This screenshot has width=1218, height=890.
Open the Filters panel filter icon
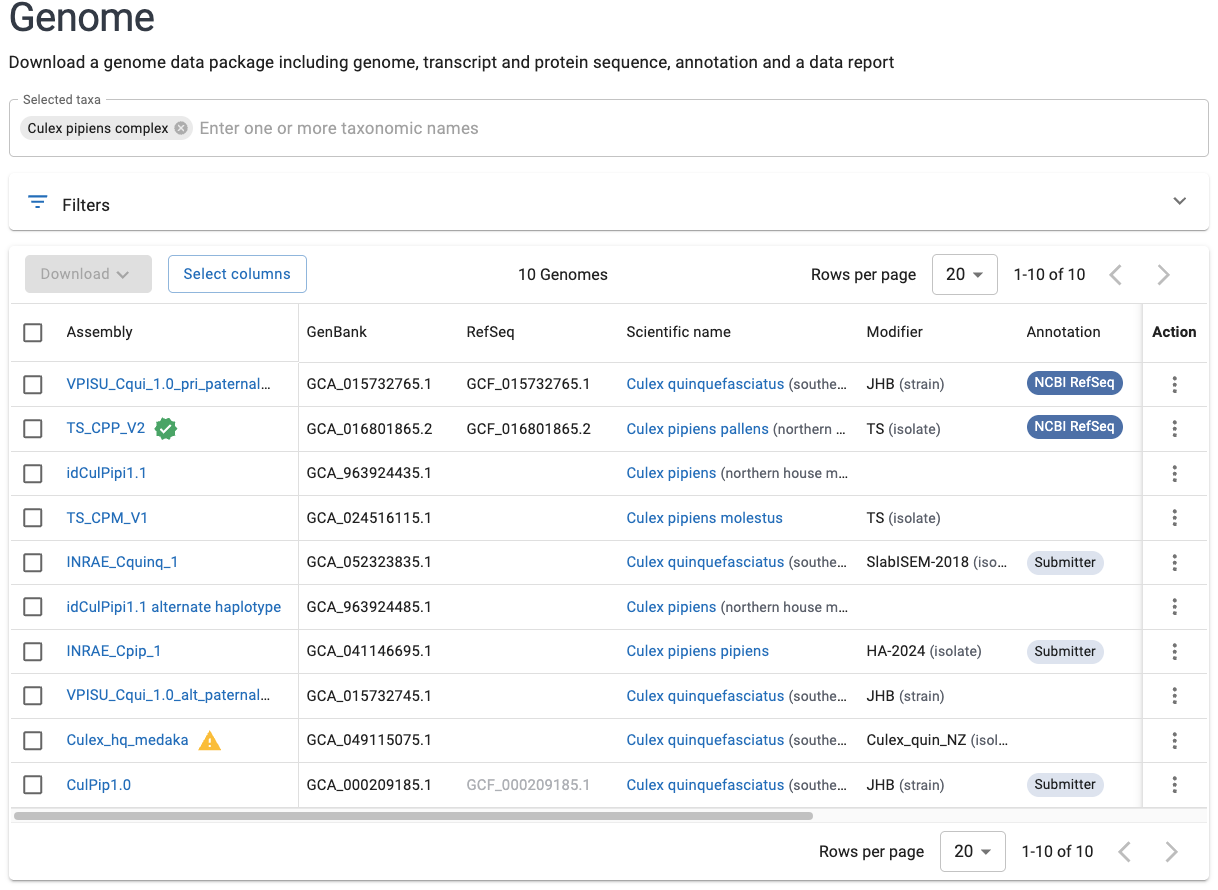[x=37, y=201]
